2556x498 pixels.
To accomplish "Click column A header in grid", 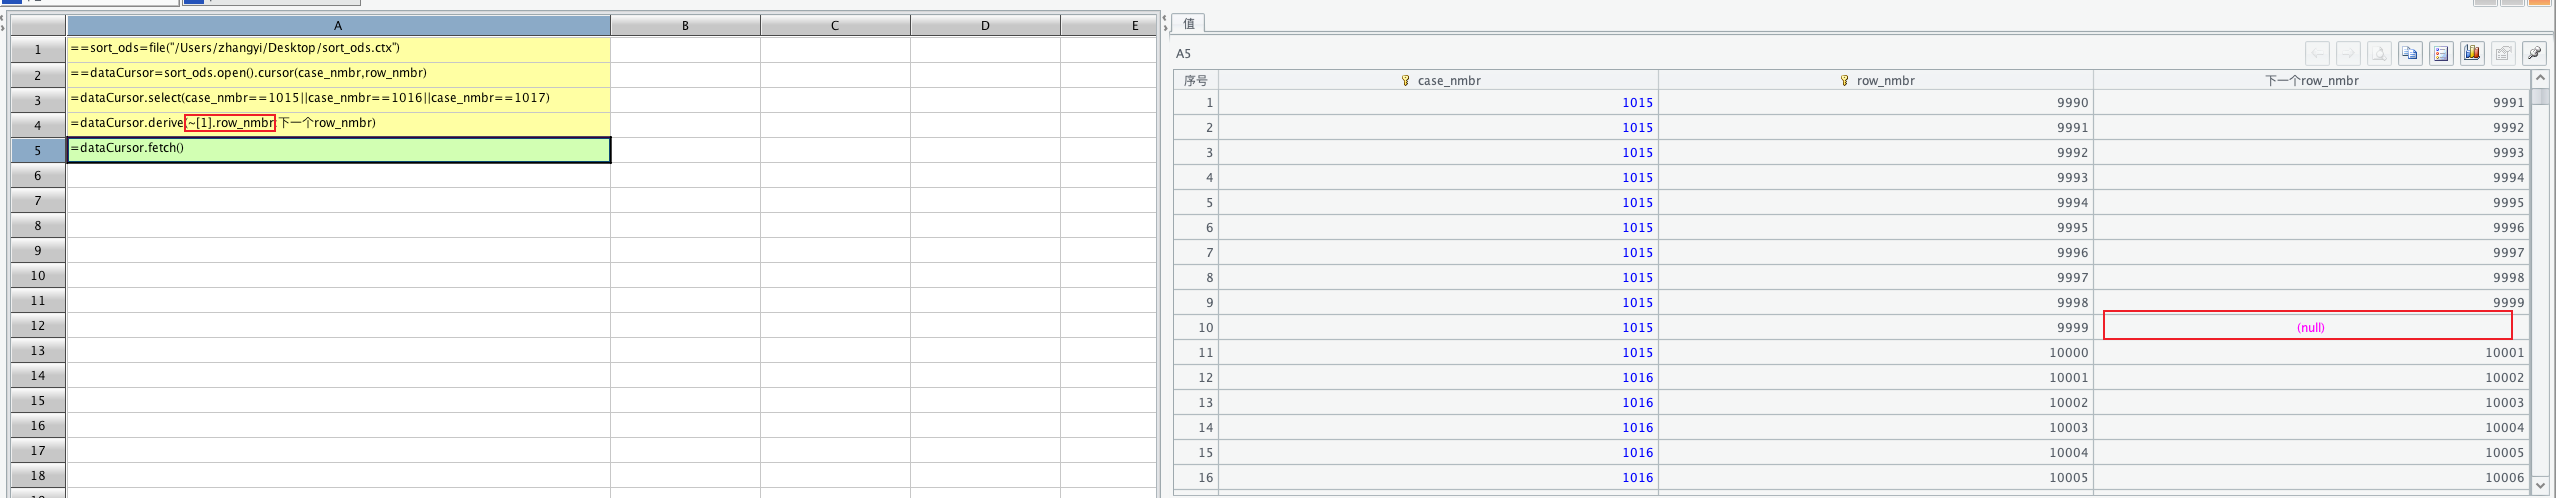I will 338,26.
